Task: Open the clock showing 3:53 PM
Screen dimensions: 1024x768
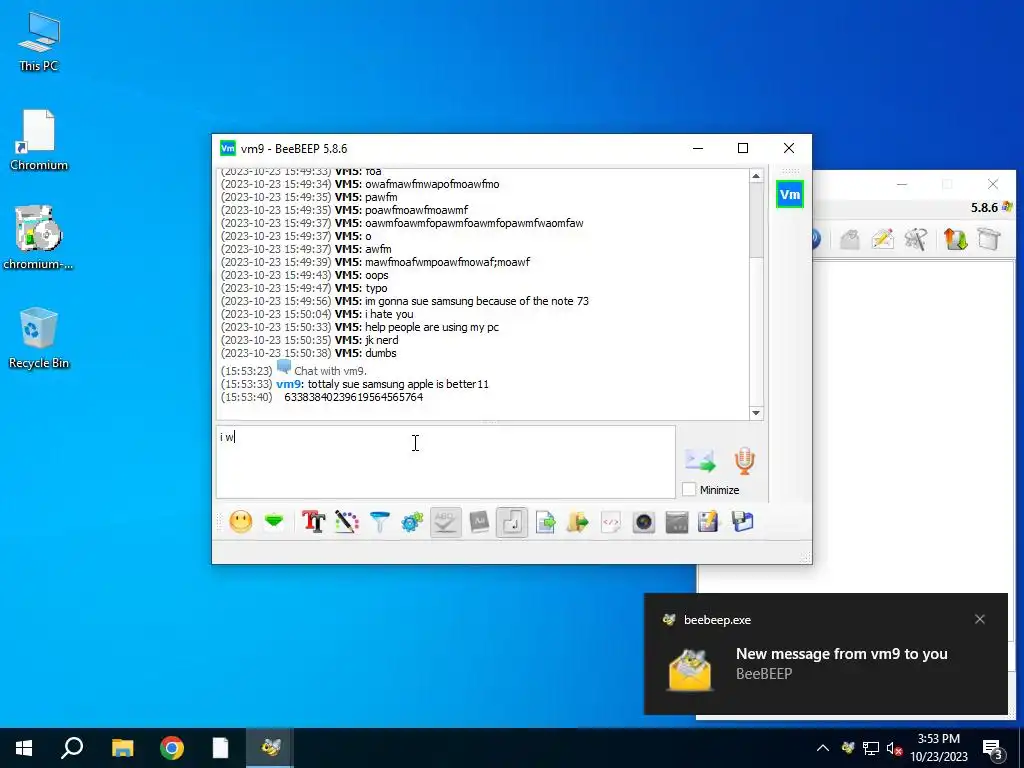Action: pos(939,748)
